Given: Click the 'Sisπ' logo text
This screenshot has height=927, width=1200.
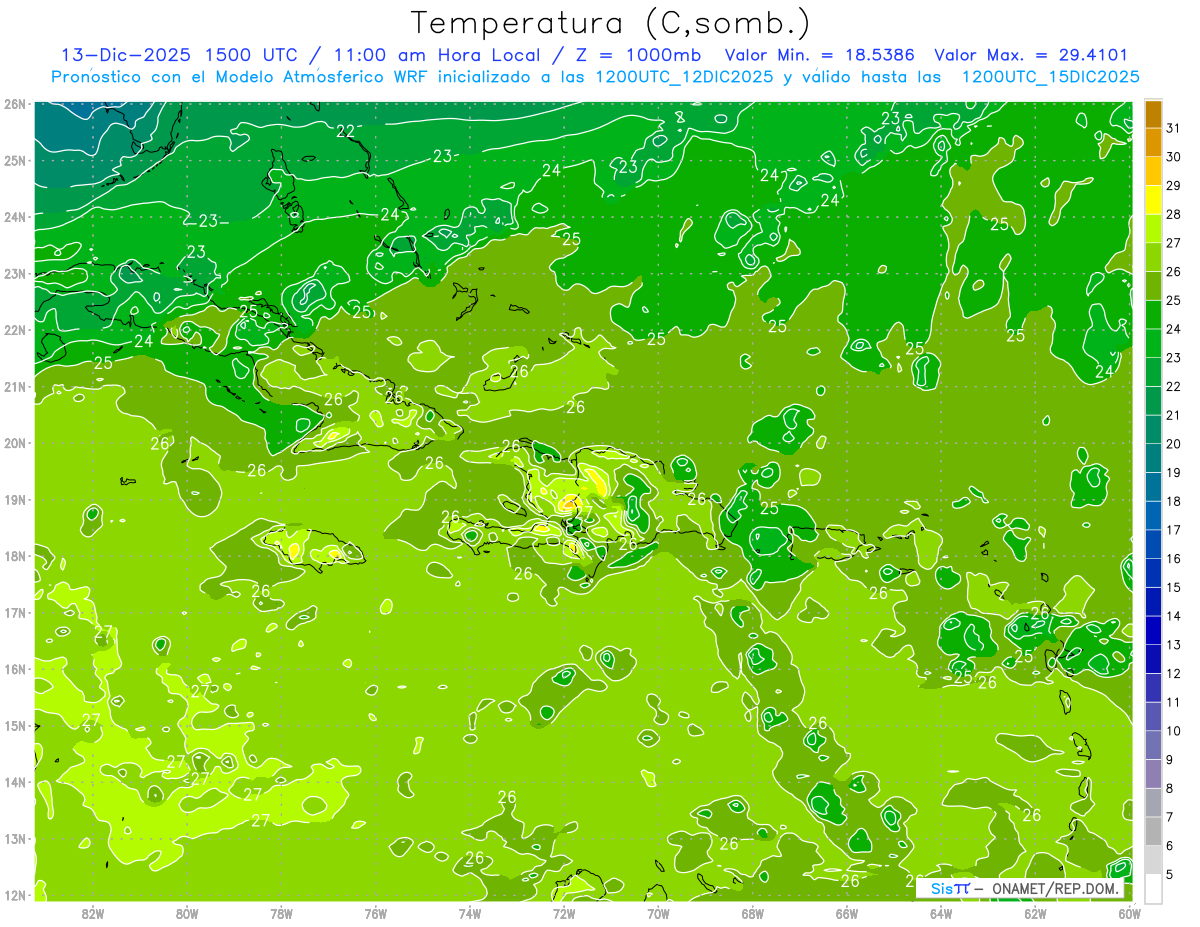Looking at the screenshot, I should 950,888.
